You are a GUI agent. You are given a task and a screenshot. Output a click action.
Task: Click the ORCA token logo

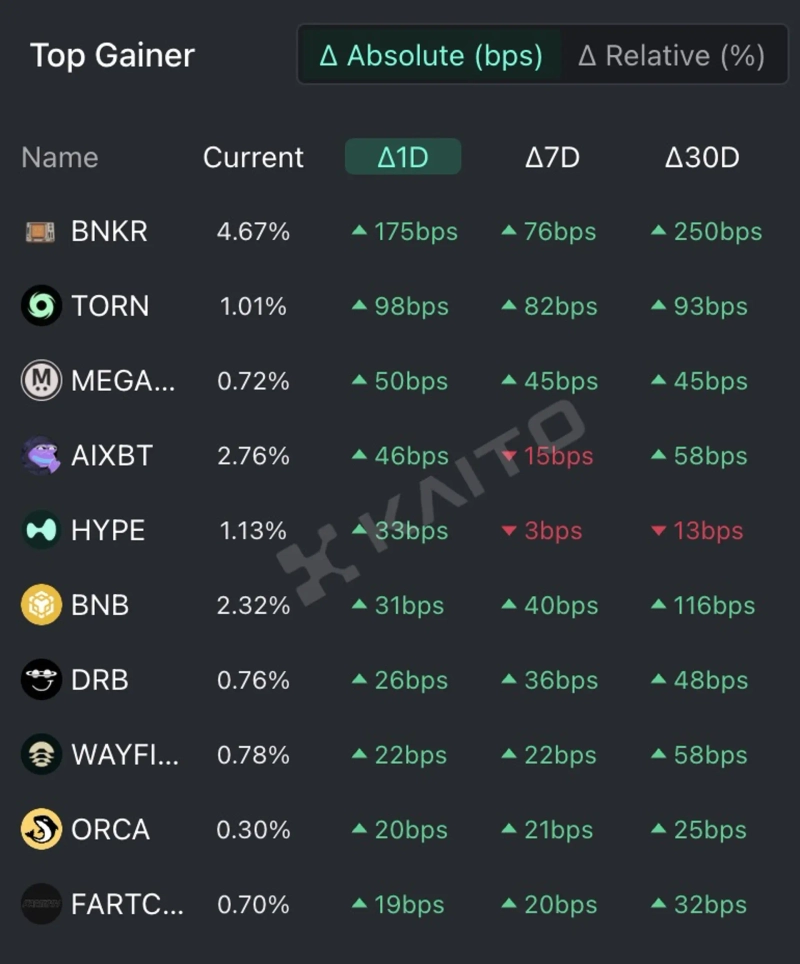tap(41, 830)
